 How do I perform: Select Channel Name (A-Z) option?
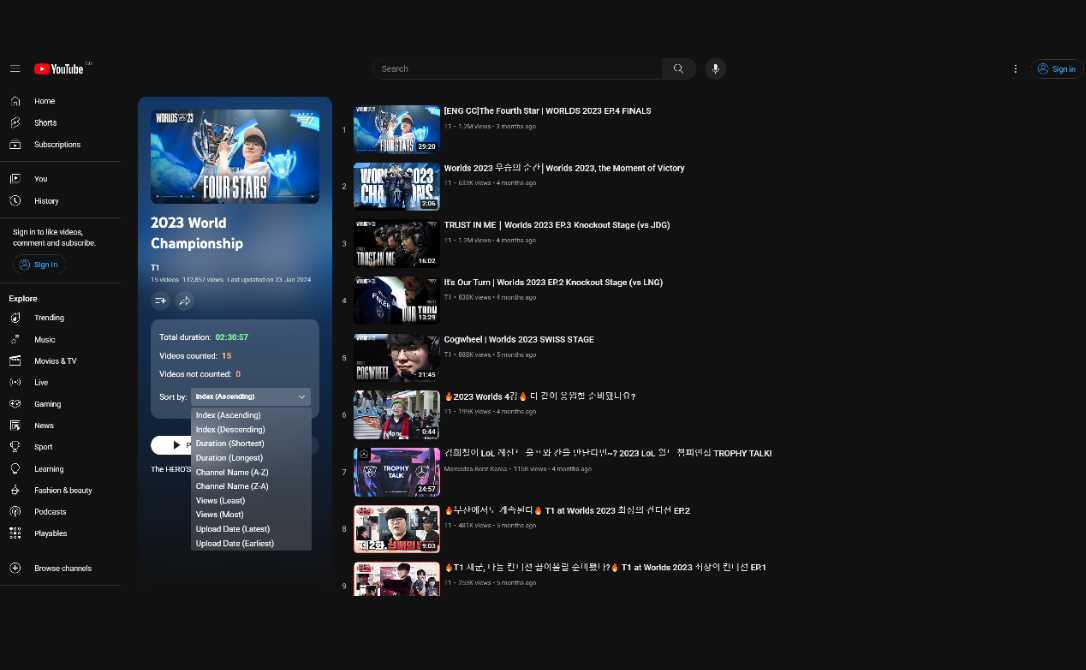click(x=251, y=473)
